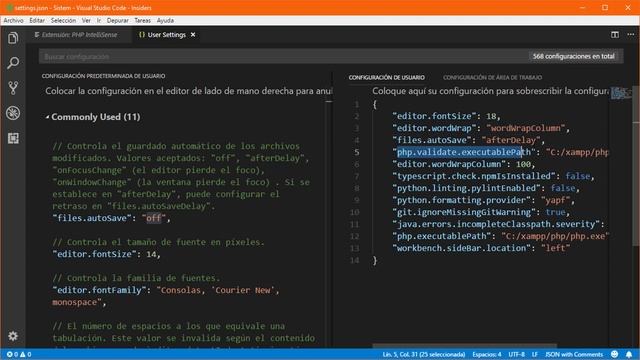Screen dimensions: 640x360
Task: Click the errors and warnings status indicator
Action: pyautogui.click(x=19, y=354)
